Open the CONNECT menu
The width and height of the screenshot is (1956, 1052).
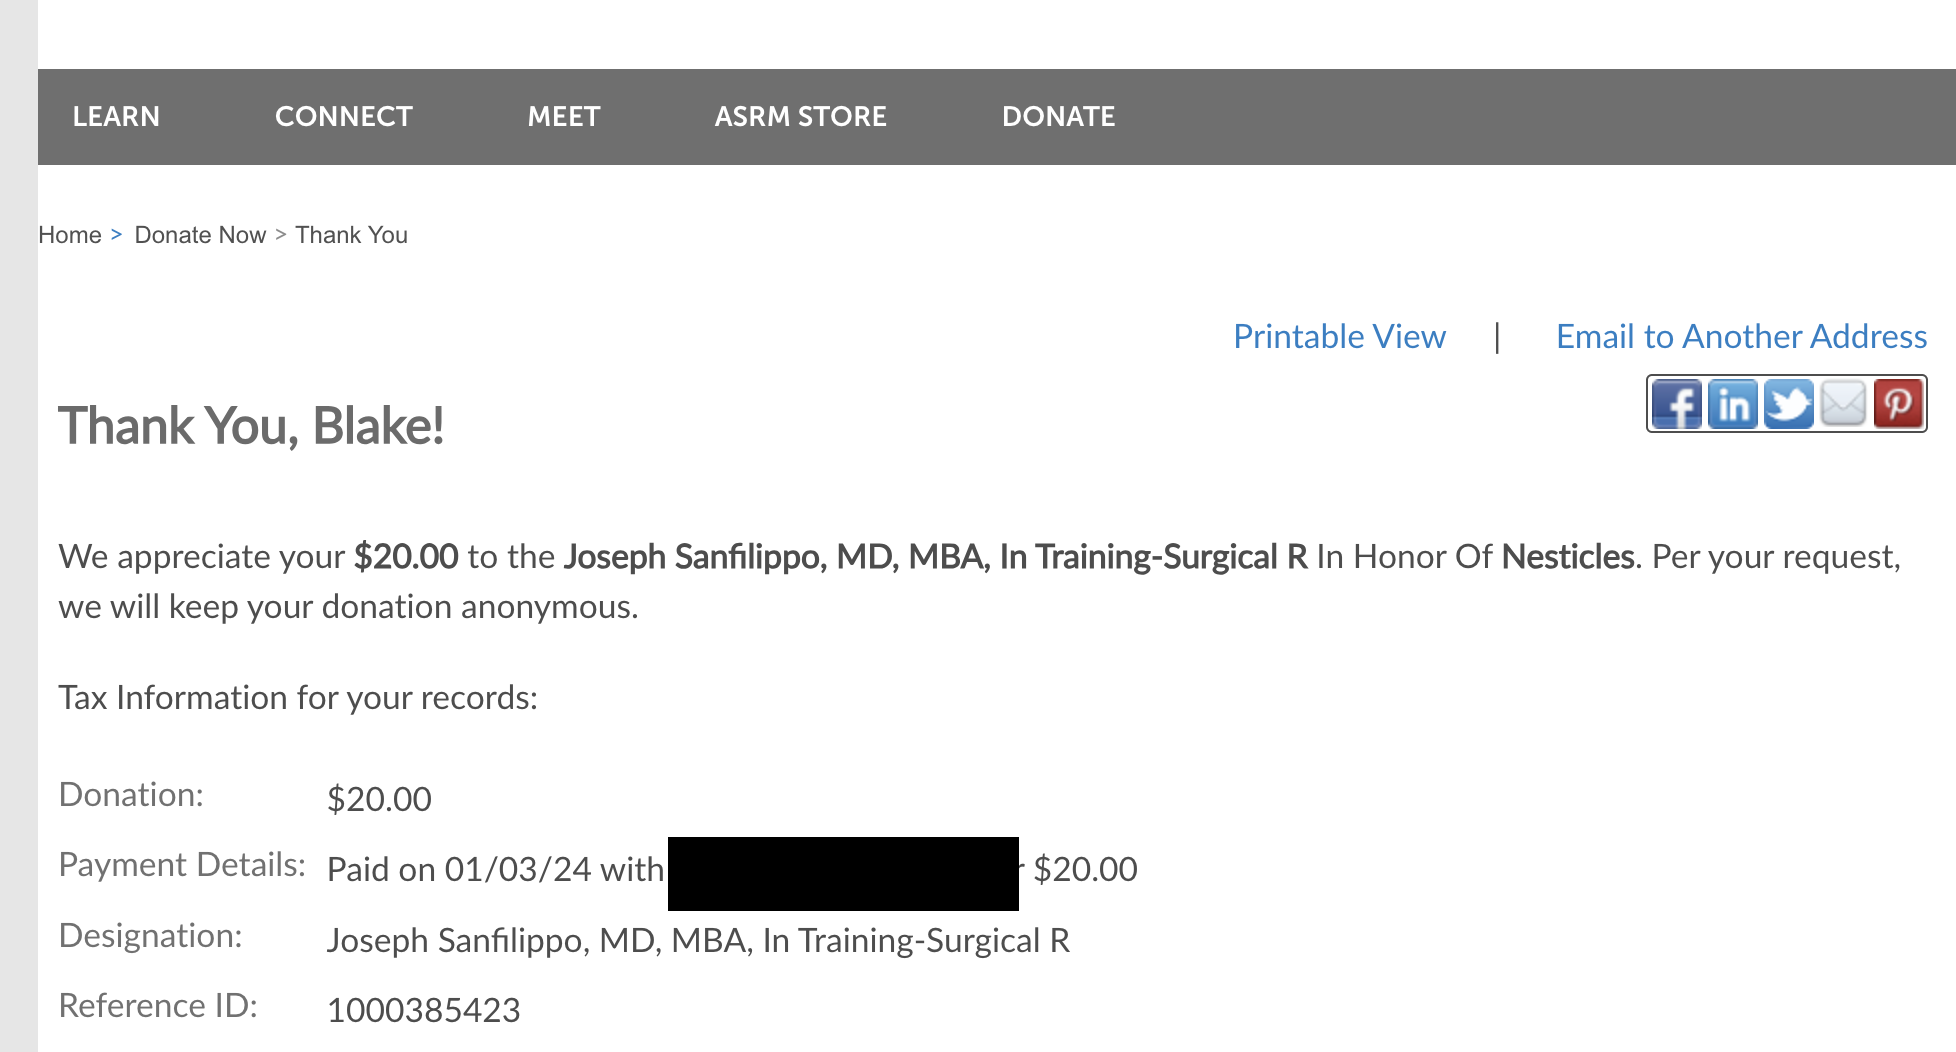tap(343, 117)
